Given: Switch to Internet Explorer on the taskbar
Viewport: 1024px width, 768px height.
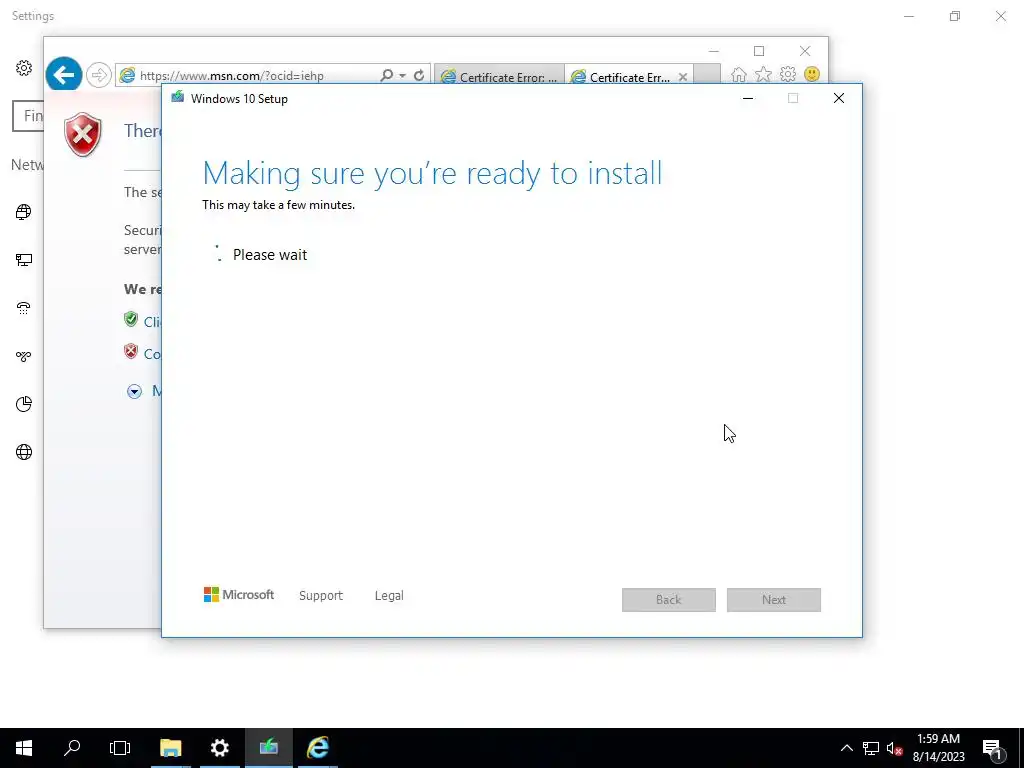Looking at the screenshot, I should pyautogui.click(x=317, y=748).
